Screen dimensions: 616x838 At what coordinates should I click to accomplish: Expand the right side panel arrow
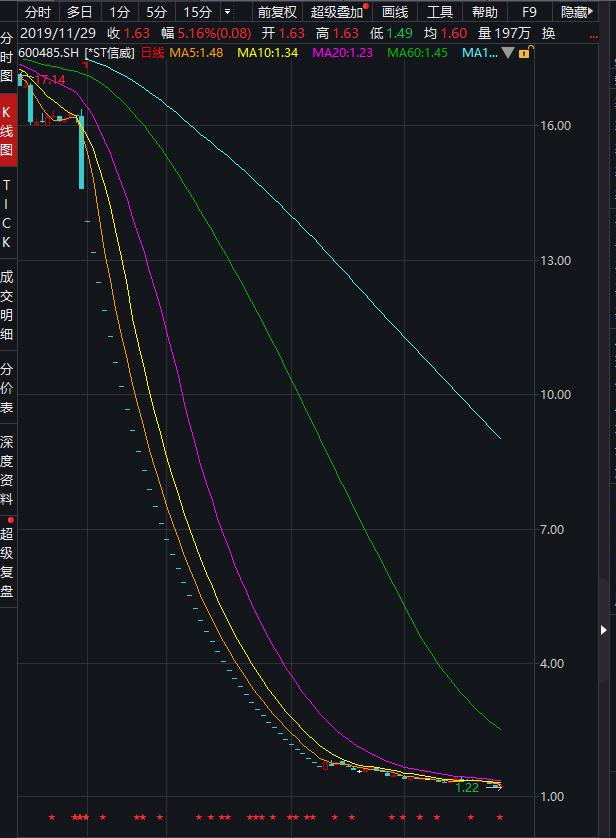click(x=604, y=629)
